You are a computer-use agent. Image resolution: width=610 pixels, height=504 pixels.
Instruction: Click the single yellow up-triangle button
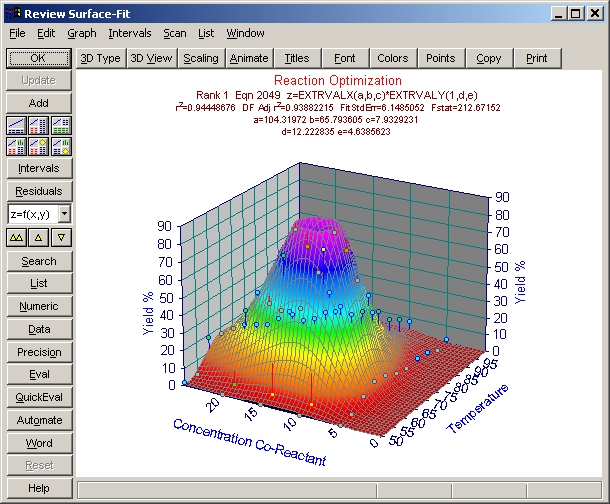click(39, 237)
